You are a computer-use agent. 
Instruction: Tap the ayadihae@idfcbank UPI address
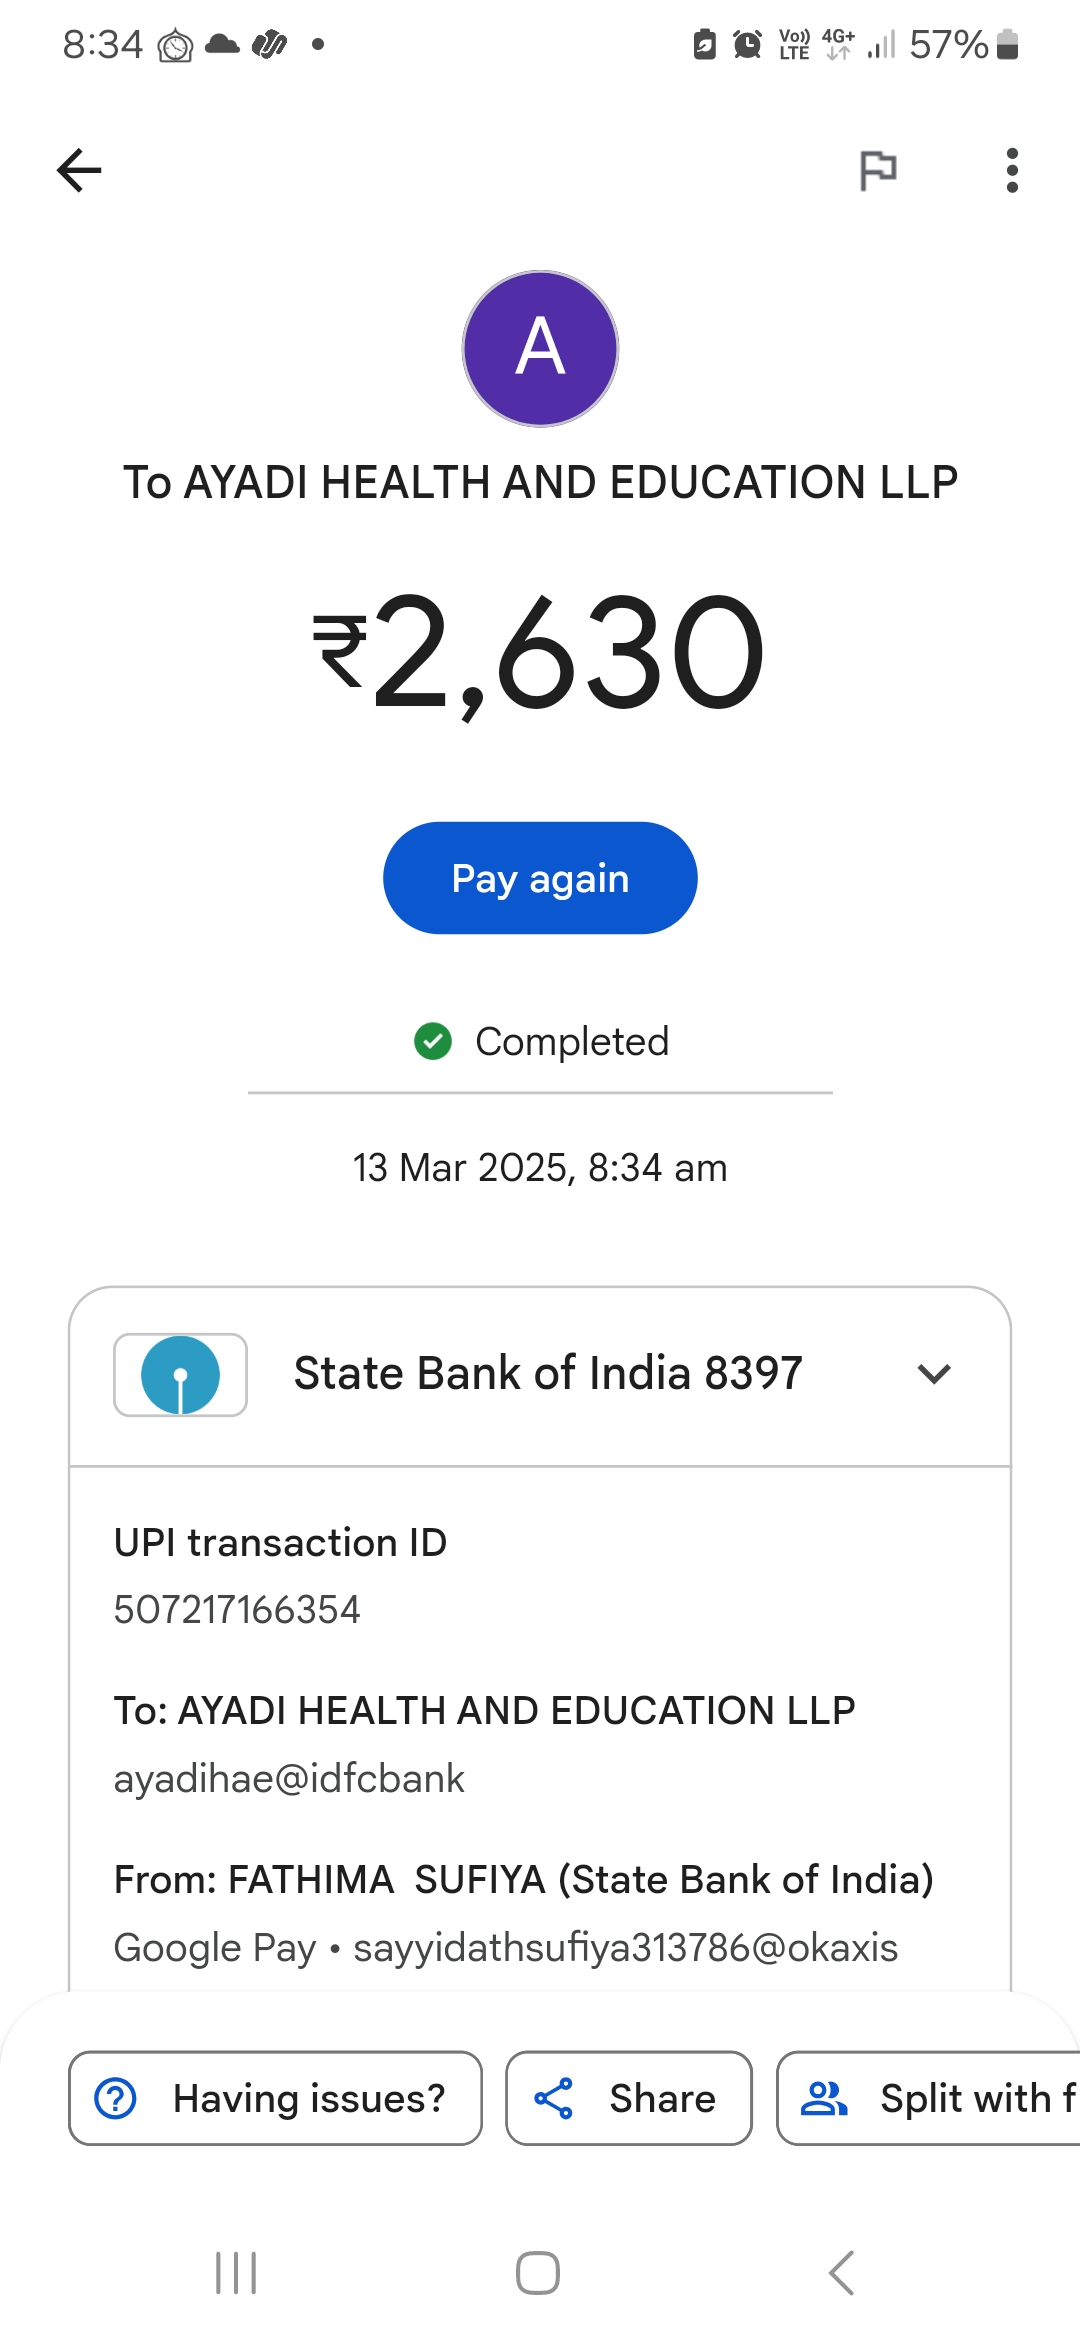tap(289, 1779)
